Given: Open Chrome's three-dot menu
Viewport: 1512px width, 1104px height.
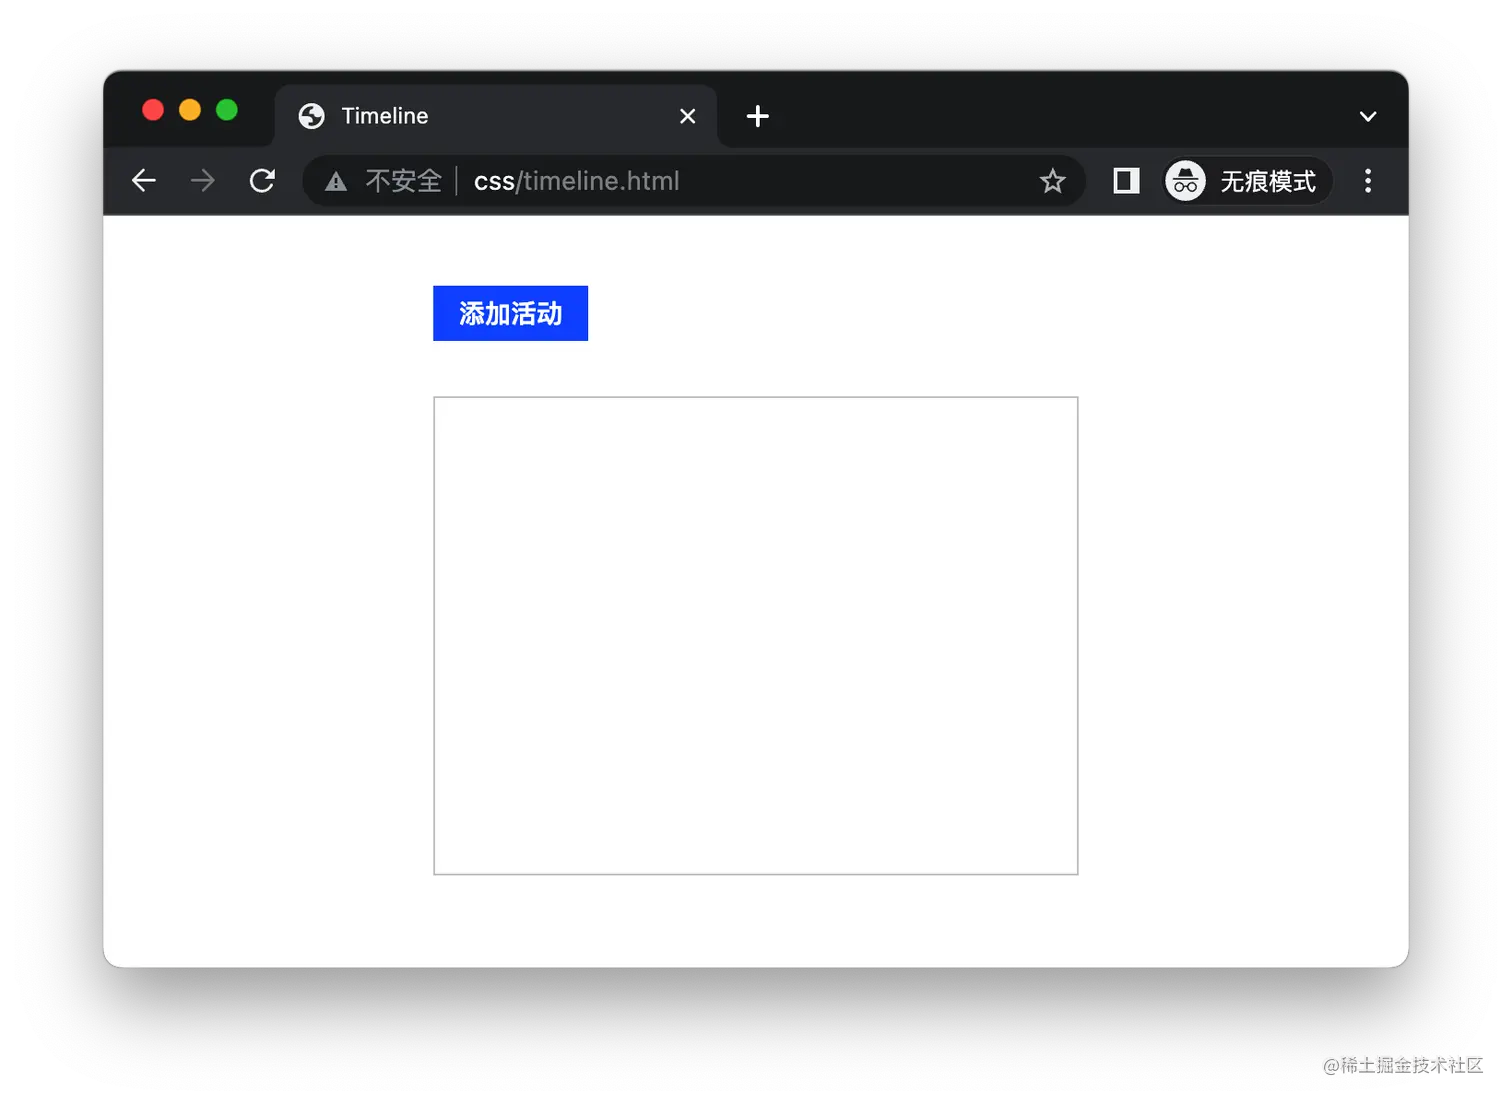Looking at the screenshot, I should click(1368, 181).
